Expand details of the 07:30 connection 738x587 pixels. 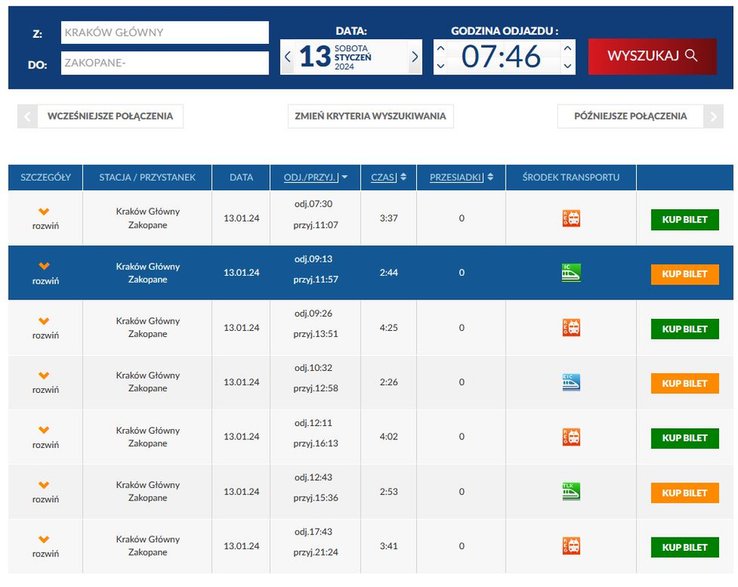tap(45, 218)
